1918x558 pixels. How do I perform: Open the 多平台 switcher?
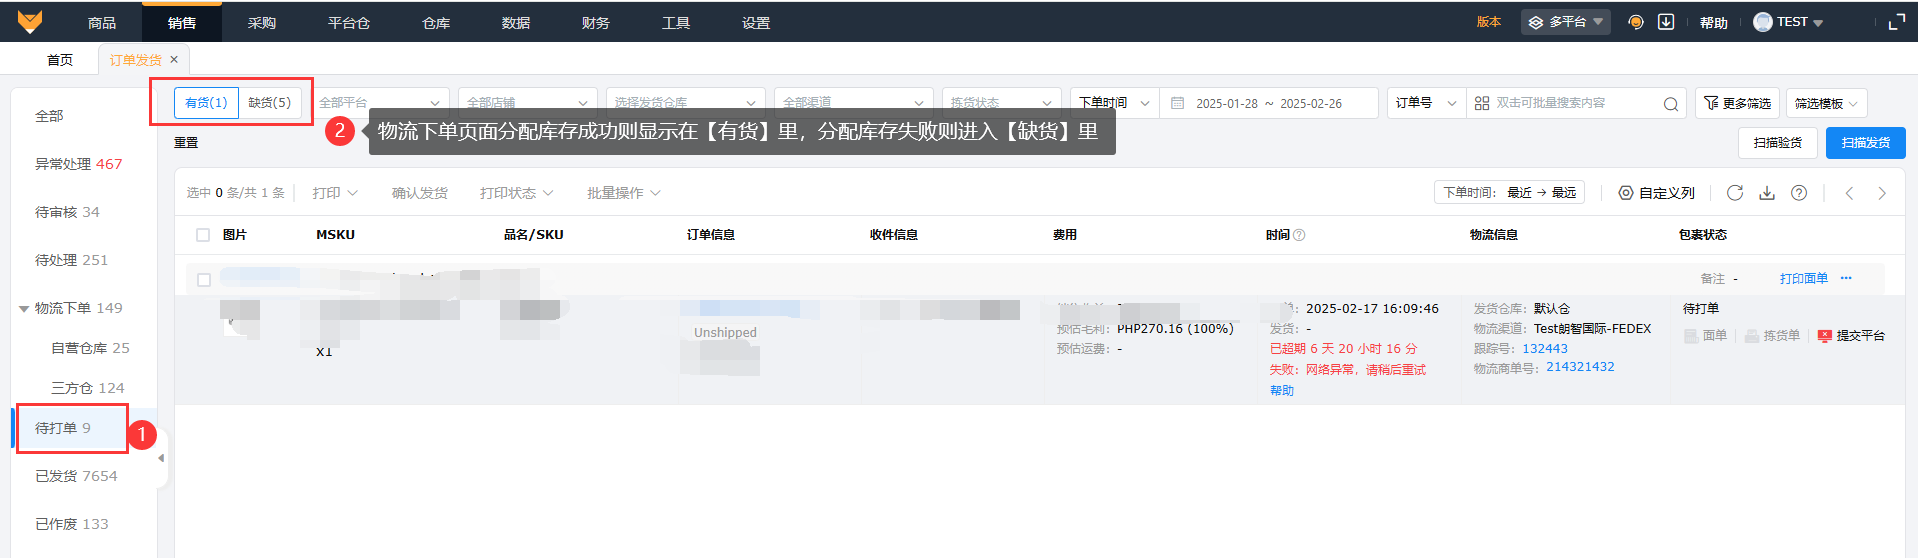(1566, 22)
